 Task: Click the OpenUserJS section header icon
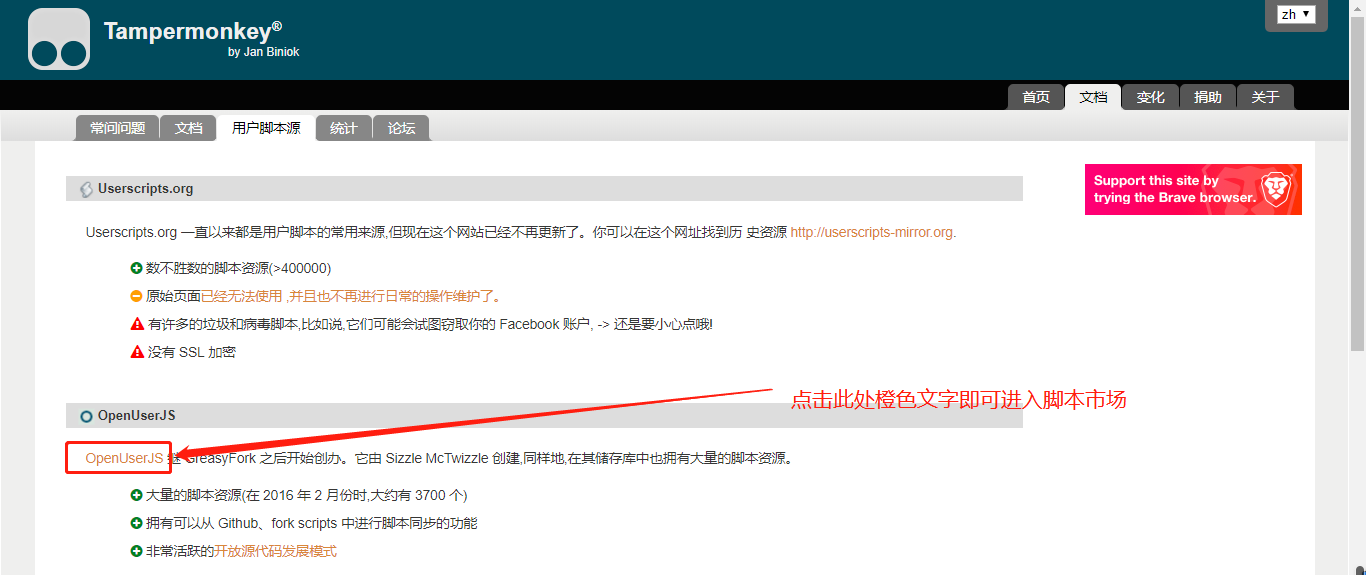pos(87,416)
